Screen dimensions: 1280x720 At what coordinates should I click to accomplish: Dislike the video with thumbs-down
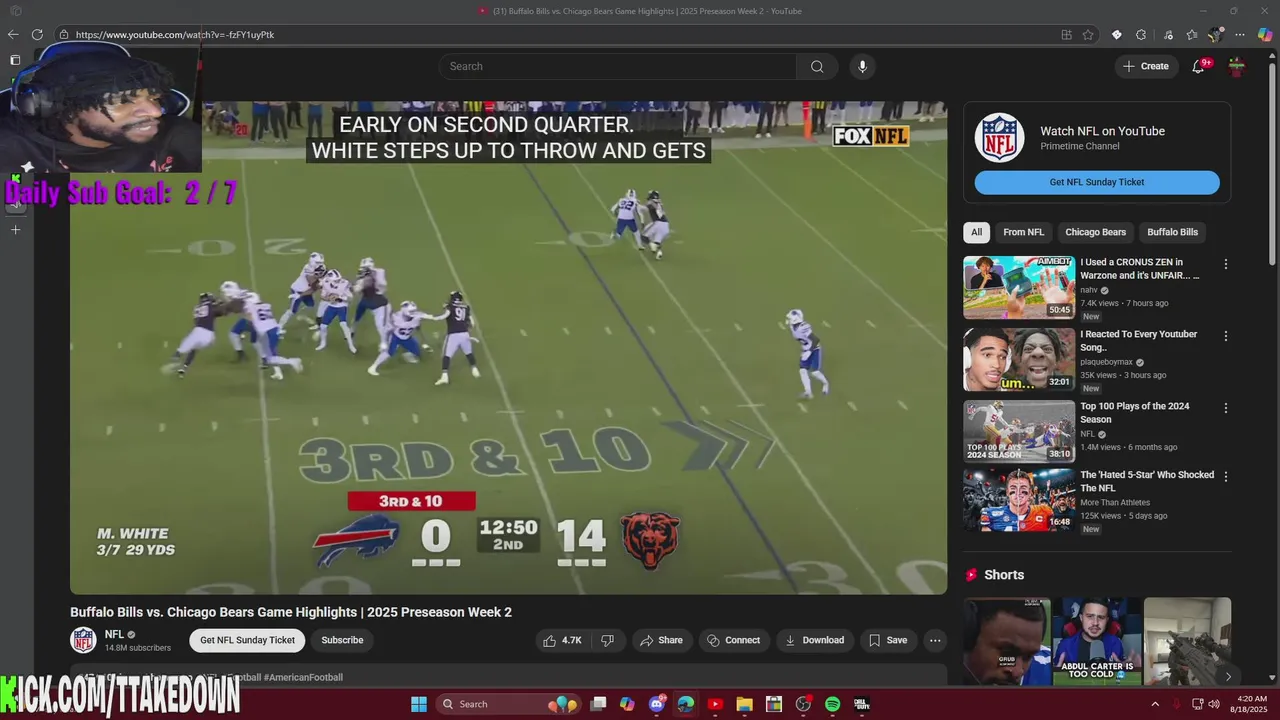[607, 640]
